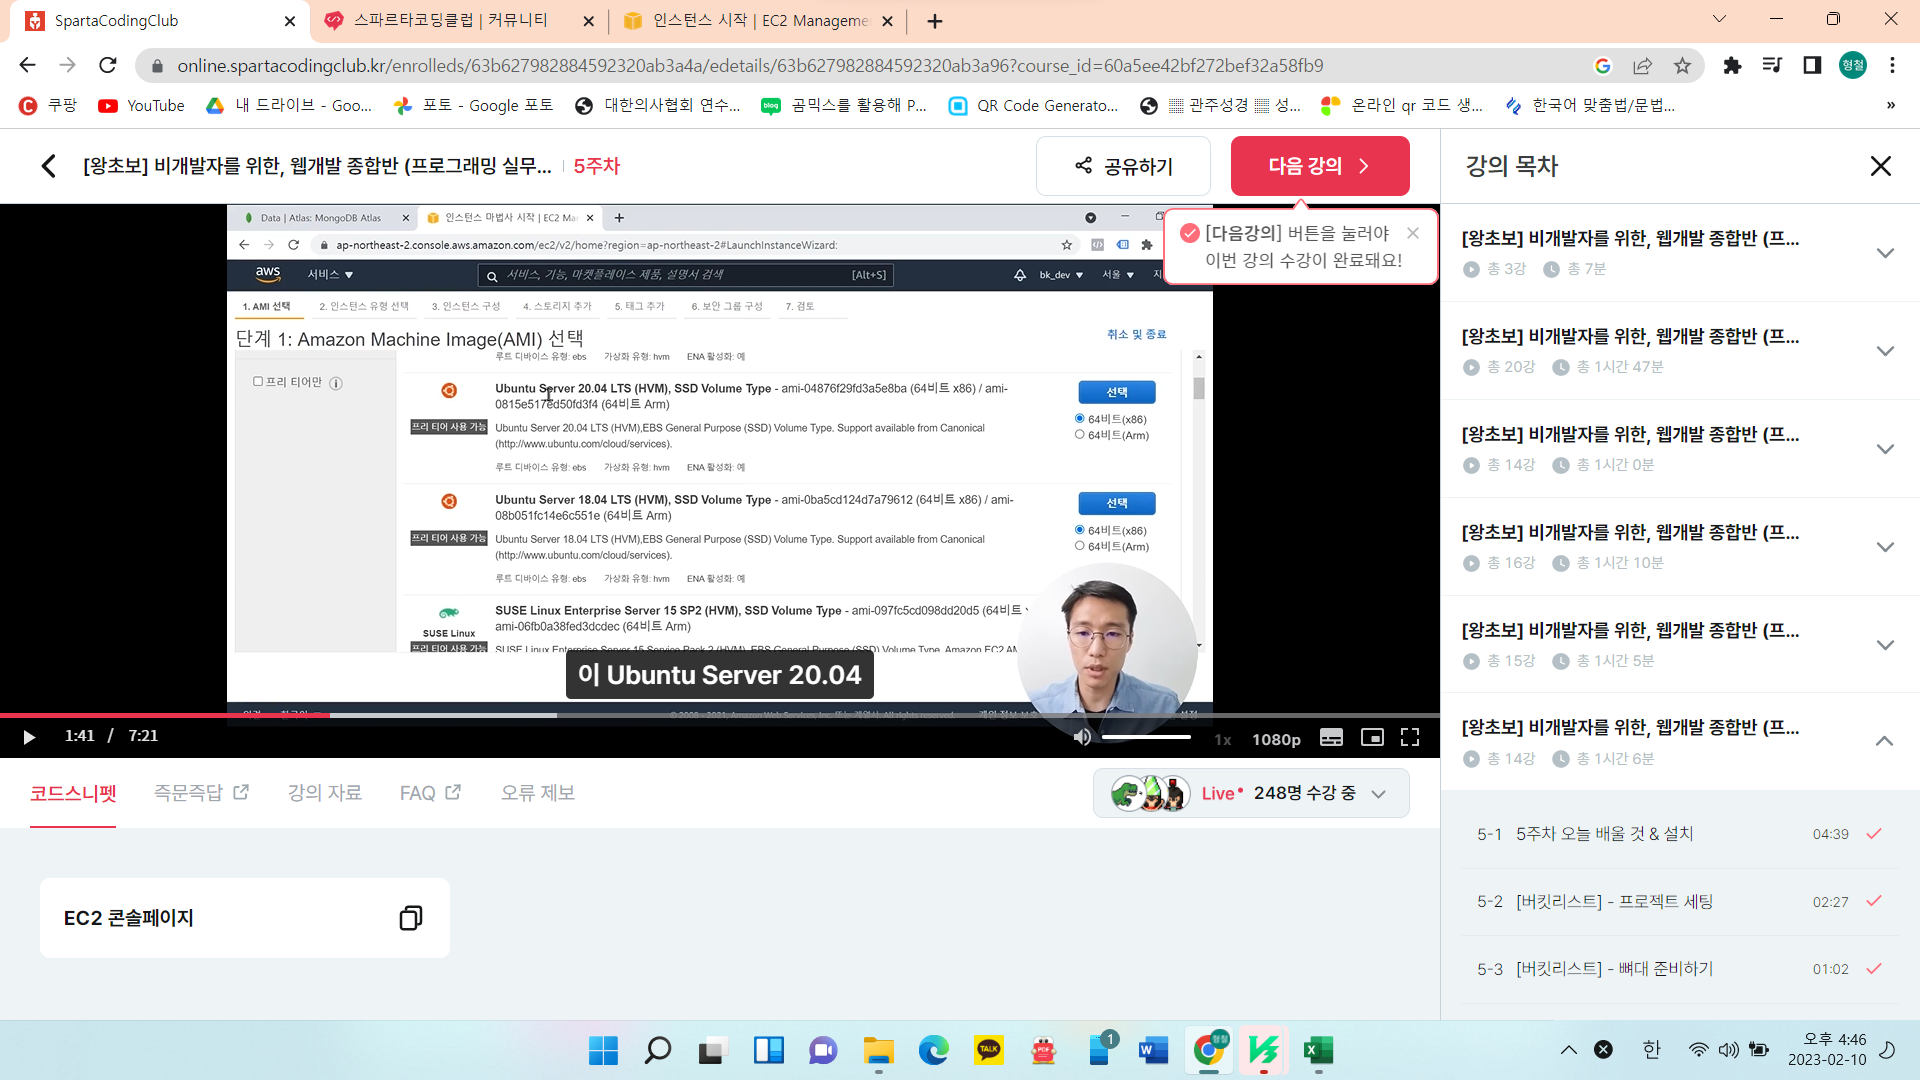
Task: Change video quality 1080p
Action: 1276,739
